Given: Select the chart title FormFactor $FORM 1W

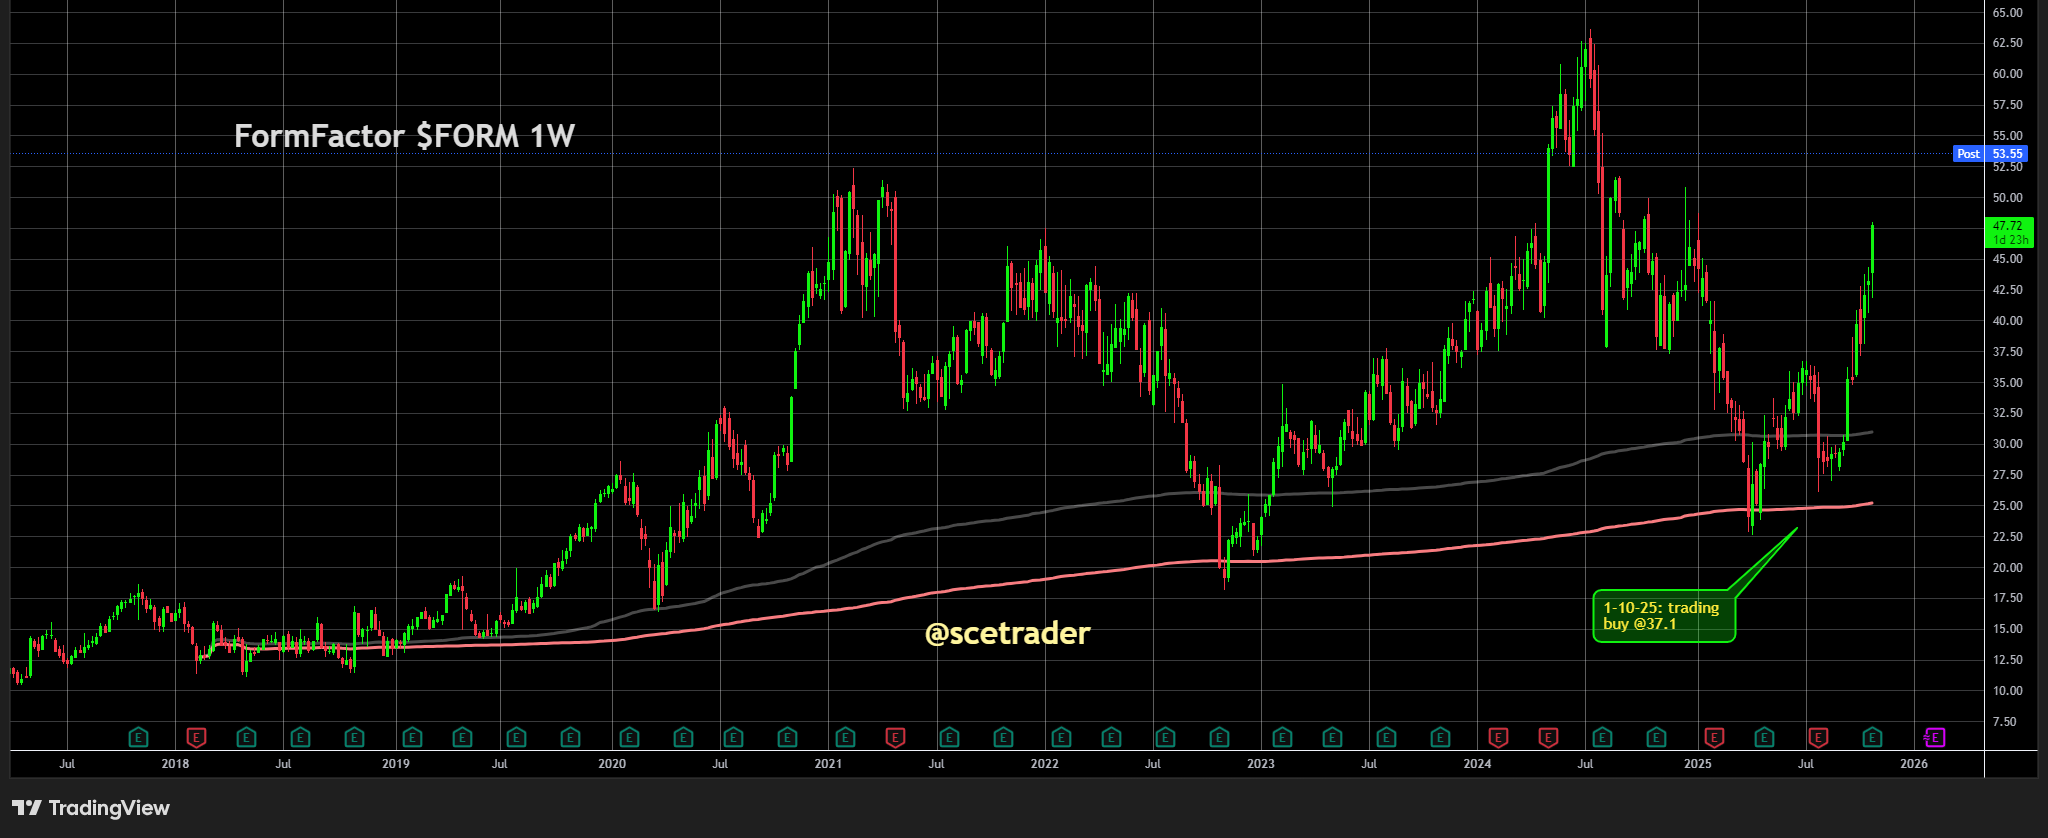Looking at the screenshot, I should click(404, 136).
